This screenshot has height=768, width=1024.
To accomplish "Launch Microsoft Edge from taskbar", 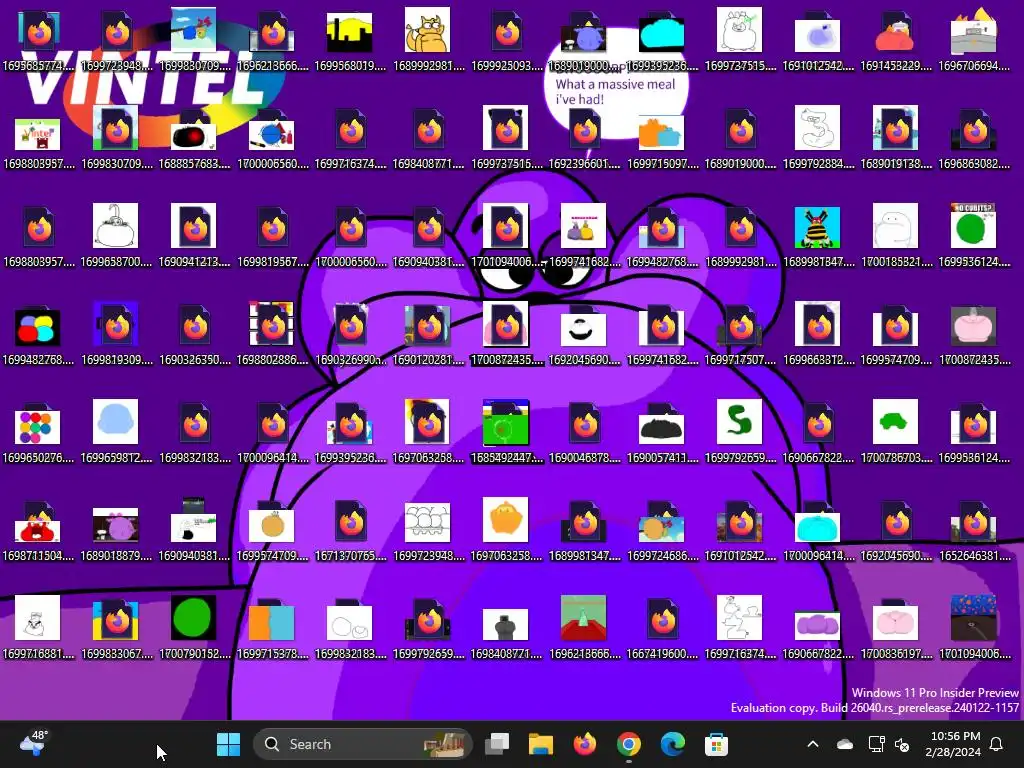I will (x=672, y=744).
